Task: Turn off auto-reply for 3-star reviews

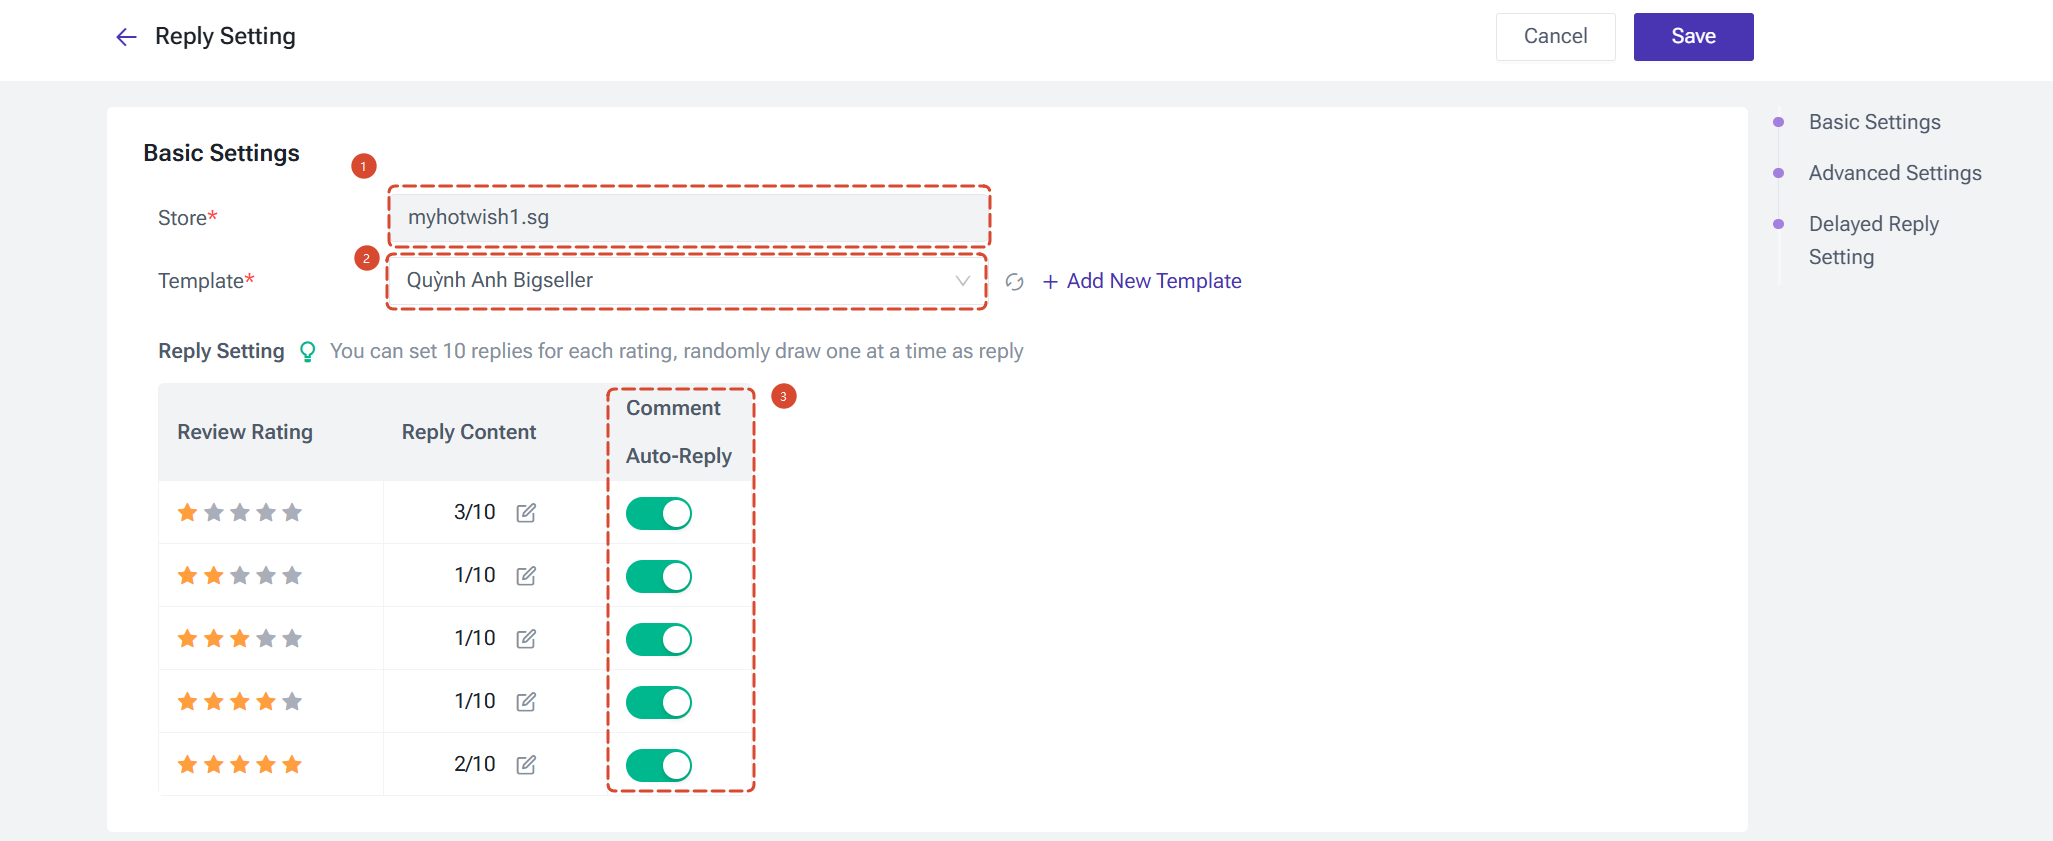Action: 659,640
